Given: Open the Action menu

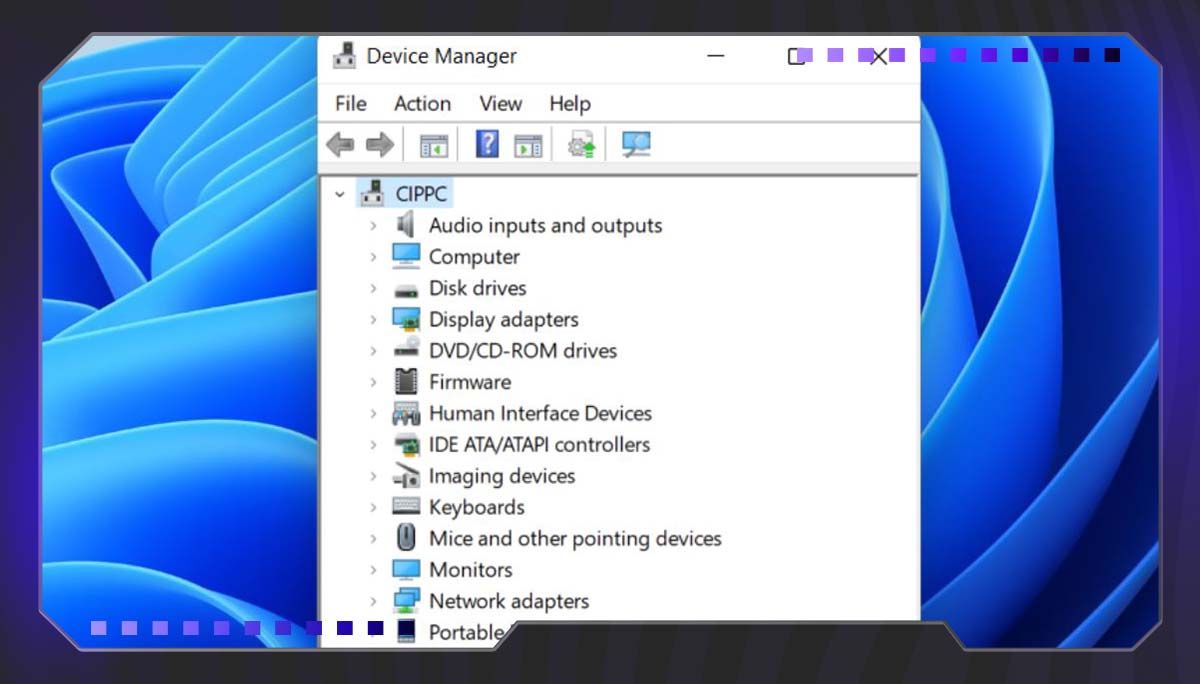Looking at the screenshot, I should coord(422,104).
